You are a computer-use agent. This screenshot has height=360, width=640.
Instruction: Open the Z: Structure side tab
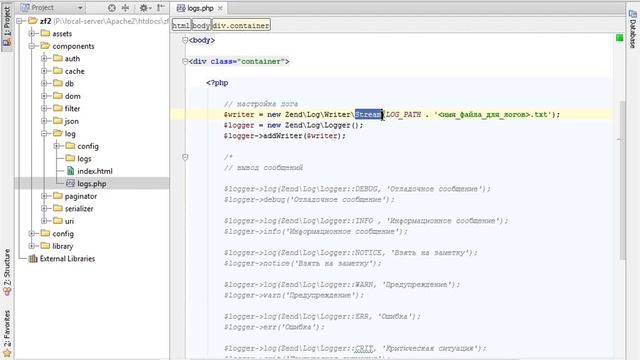point(7,272)
